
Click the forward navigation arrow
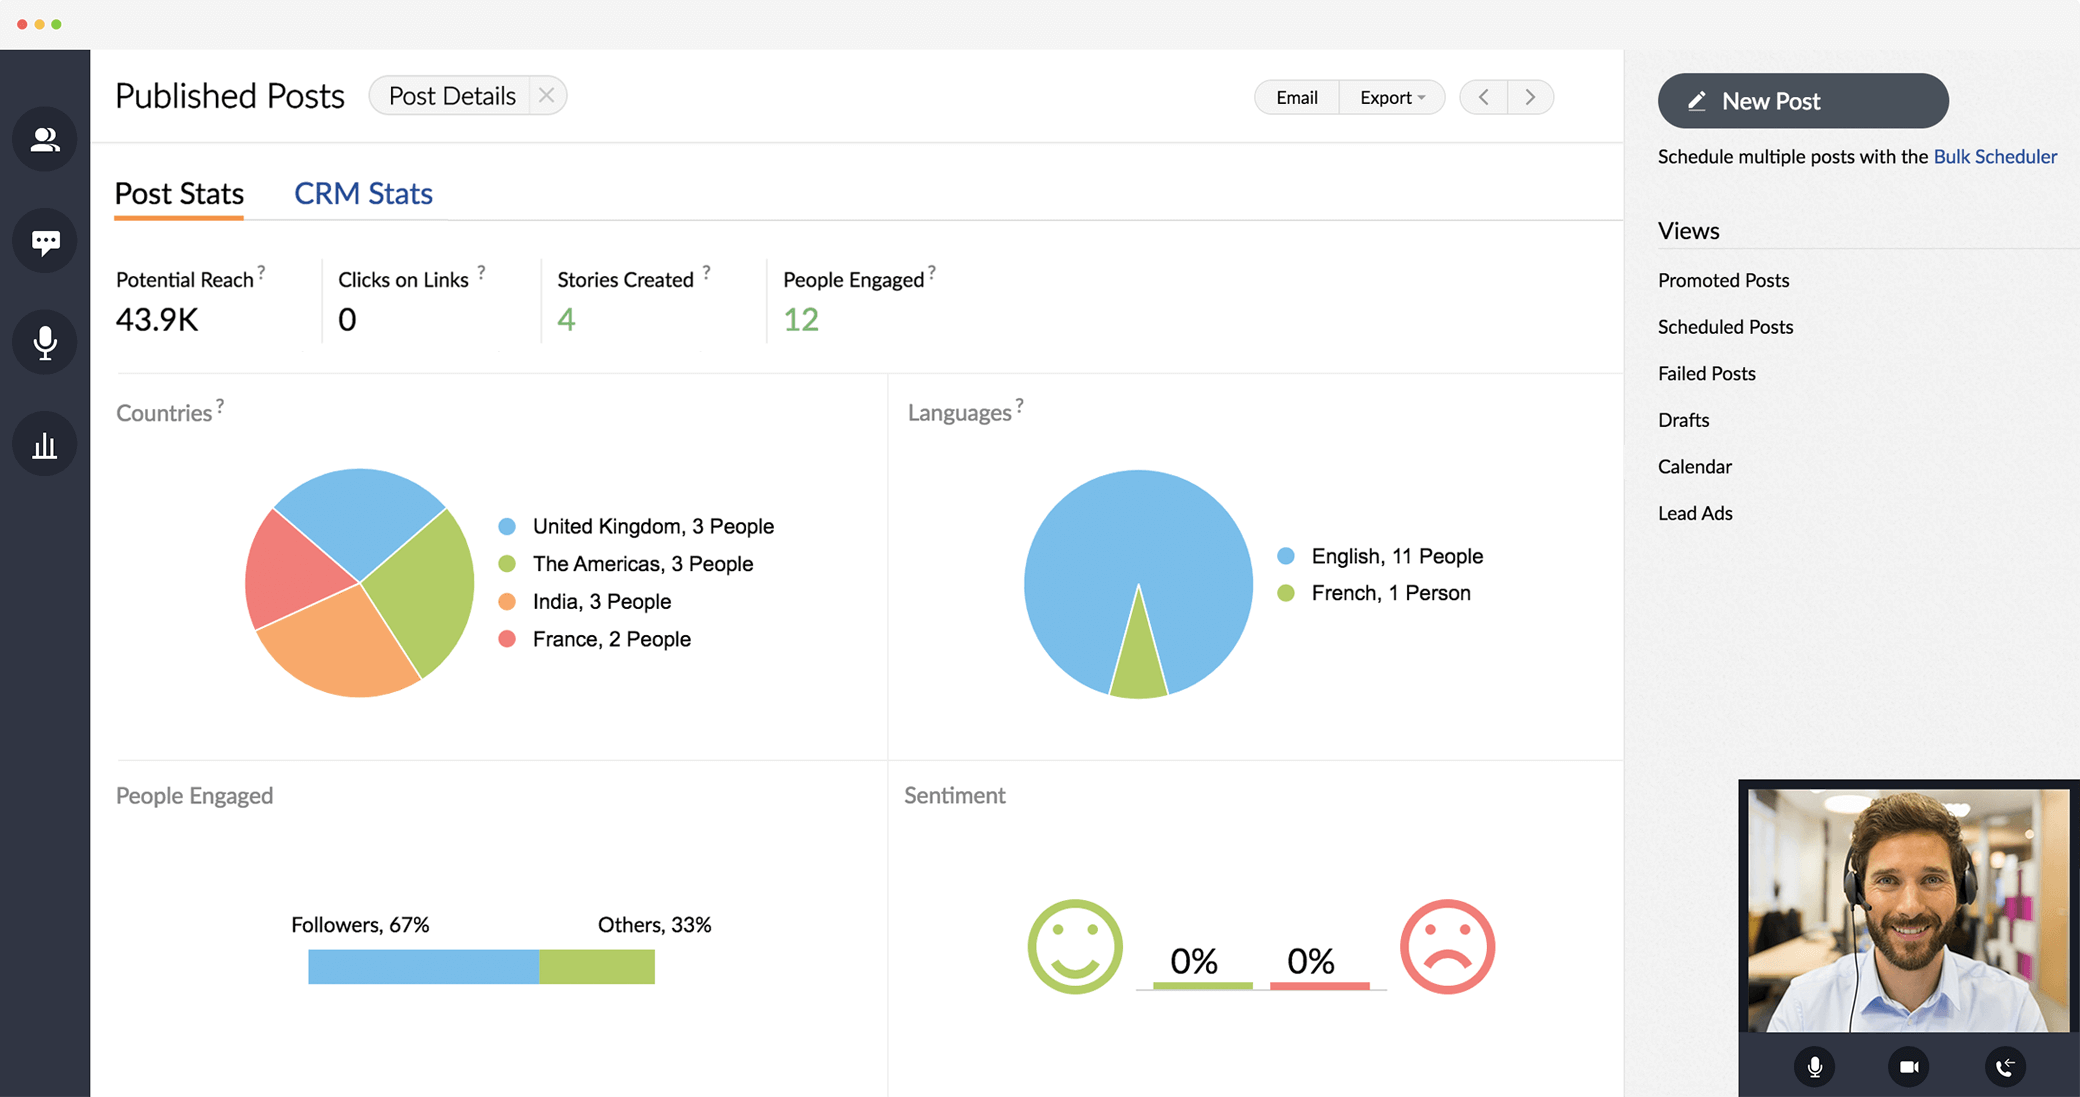[x=1530, y=96]
